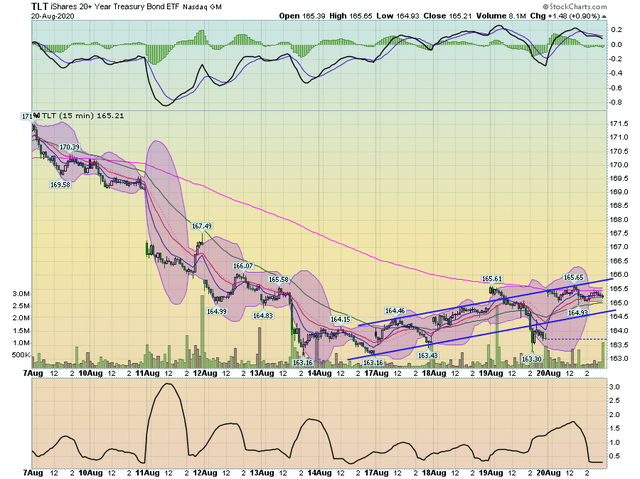Select the Open 165.39 value in the header

click(302, 16)
